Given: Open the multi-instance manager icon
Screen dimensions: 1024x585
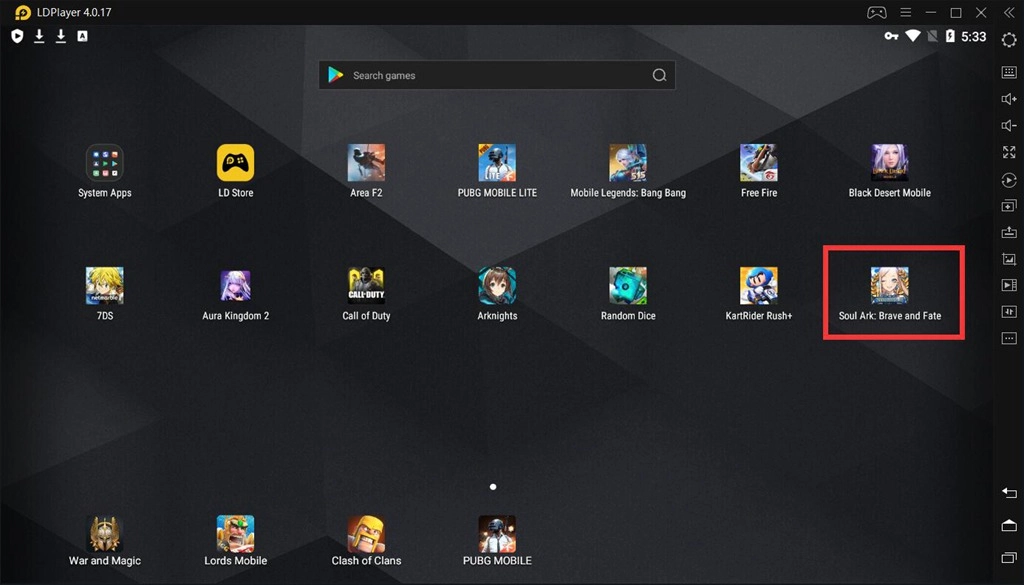Looking at the screenshot, I should (1009, 206).
